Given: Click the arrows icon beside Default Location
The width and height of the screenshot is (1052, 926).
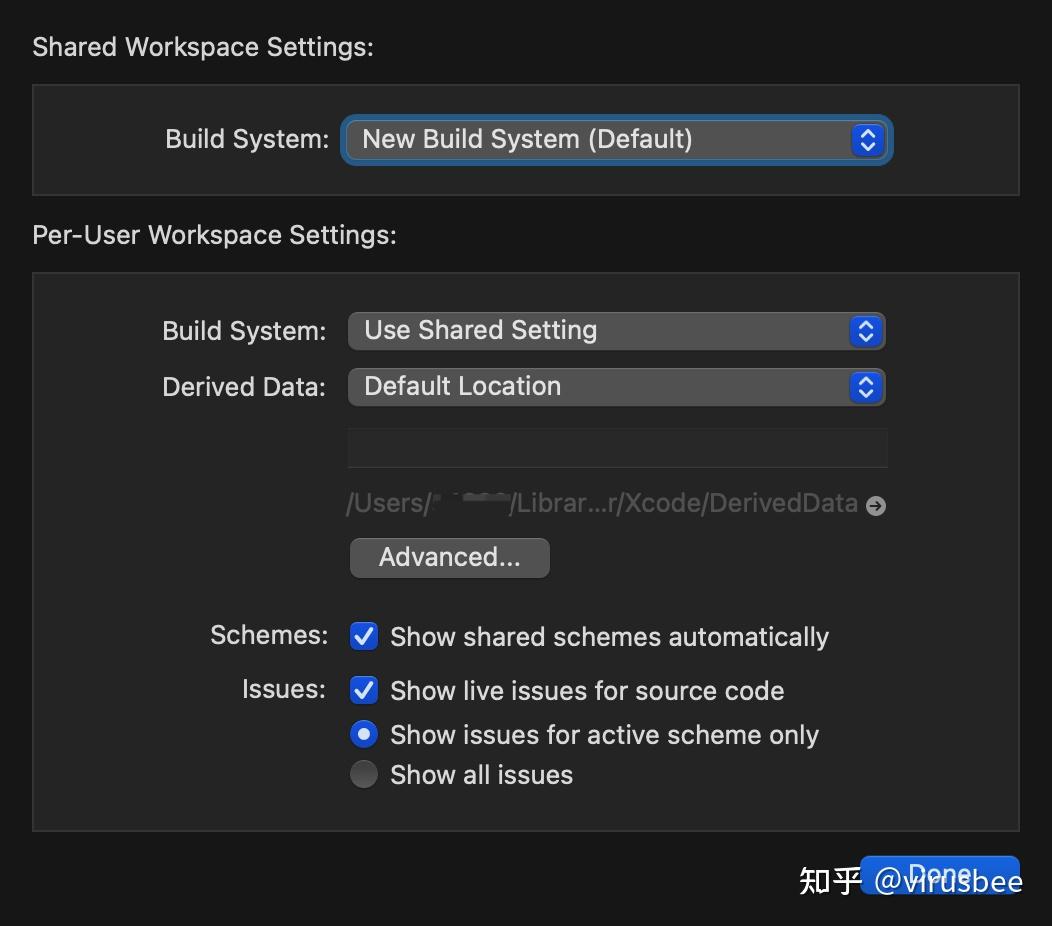Looking at the screenshot, I should click(865, 387).
